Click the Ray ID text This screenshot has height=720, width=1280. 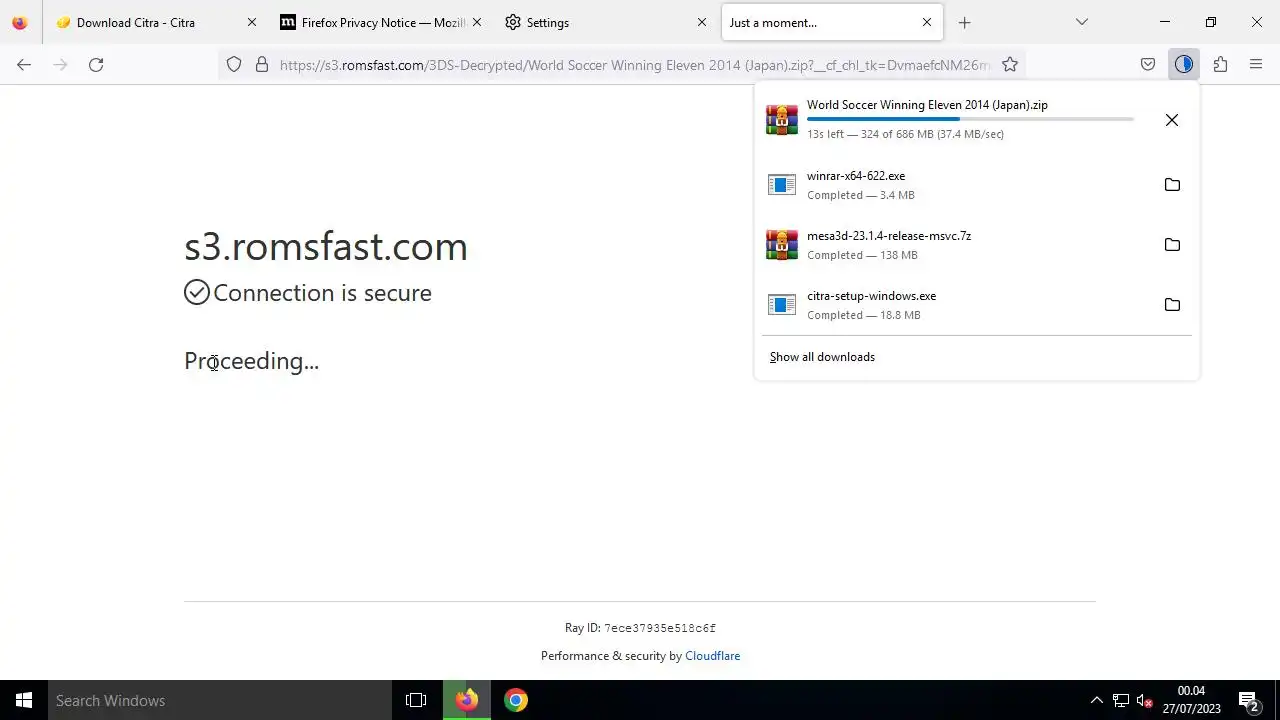640,628
